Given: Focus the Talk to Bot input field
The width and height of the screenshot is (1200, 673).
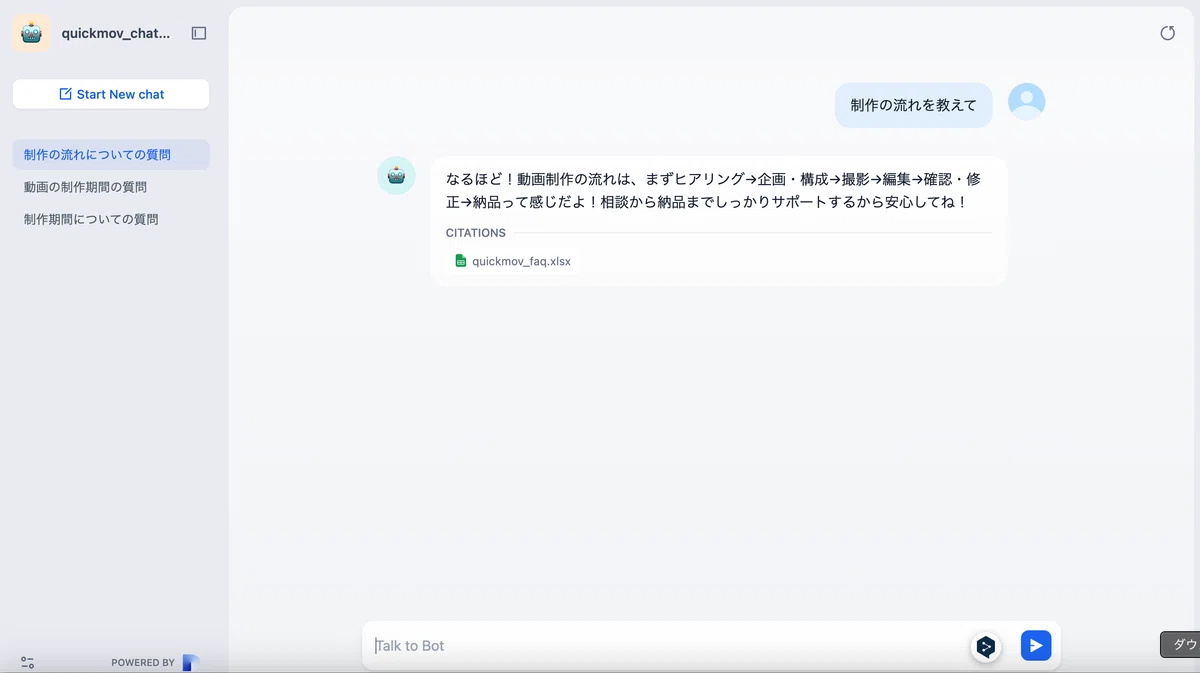Looking at the screenshot, I should coord(665,646).
